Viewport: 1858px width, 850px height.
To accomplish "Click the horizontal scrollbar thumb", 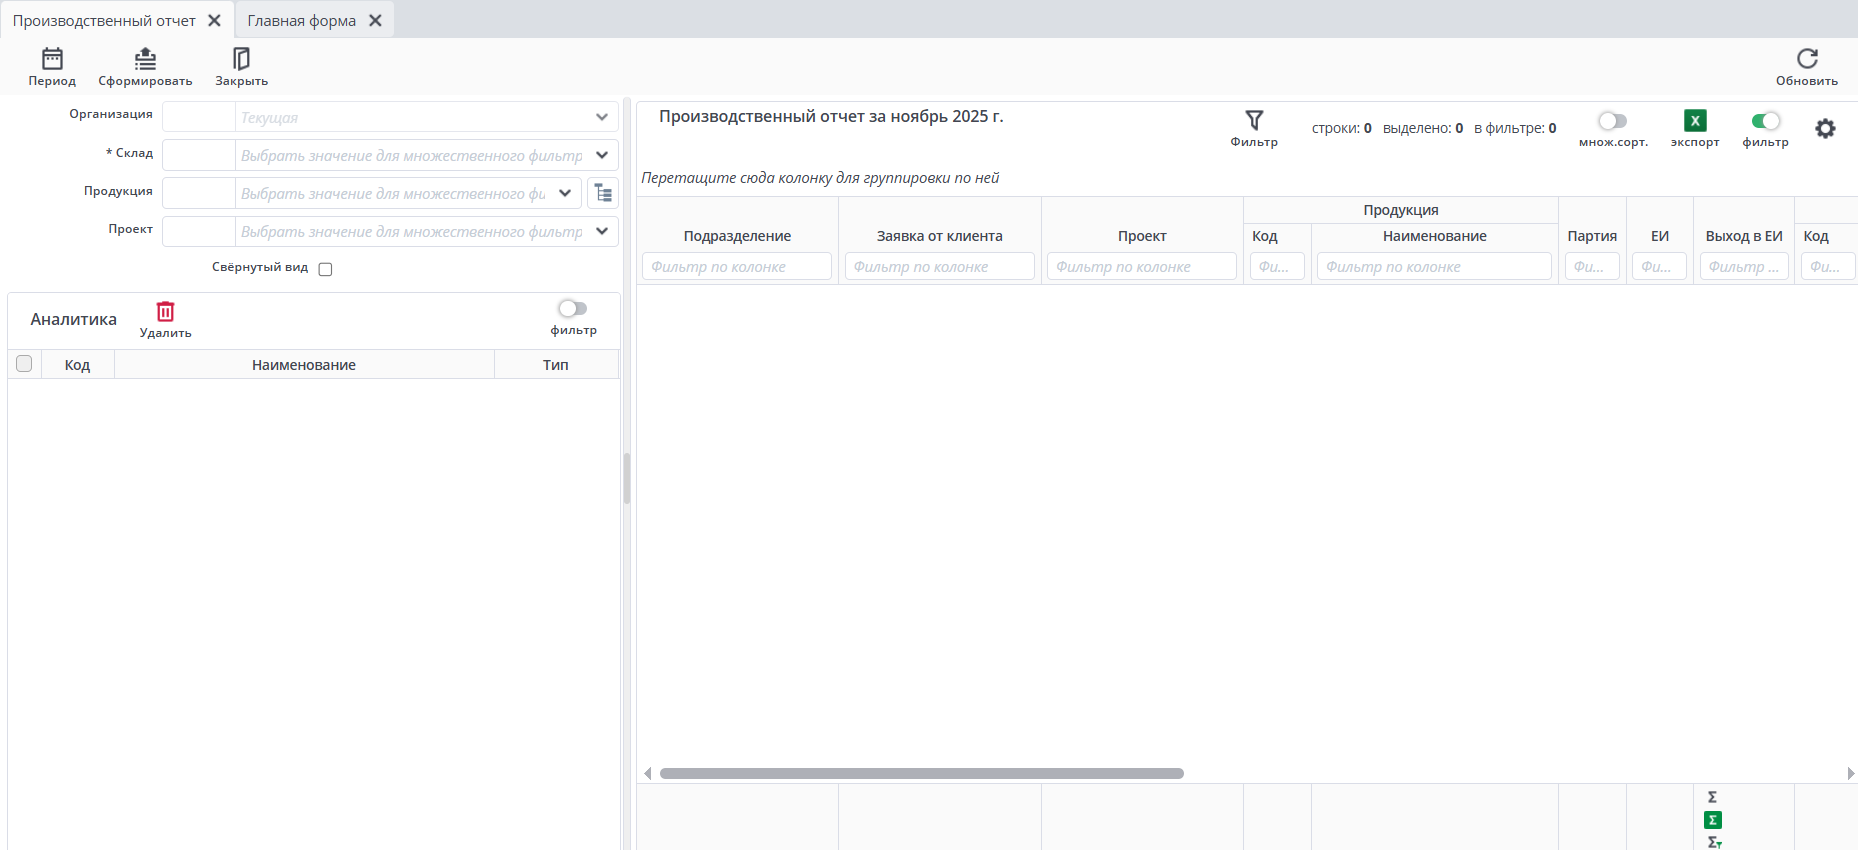I will [921, 773].
